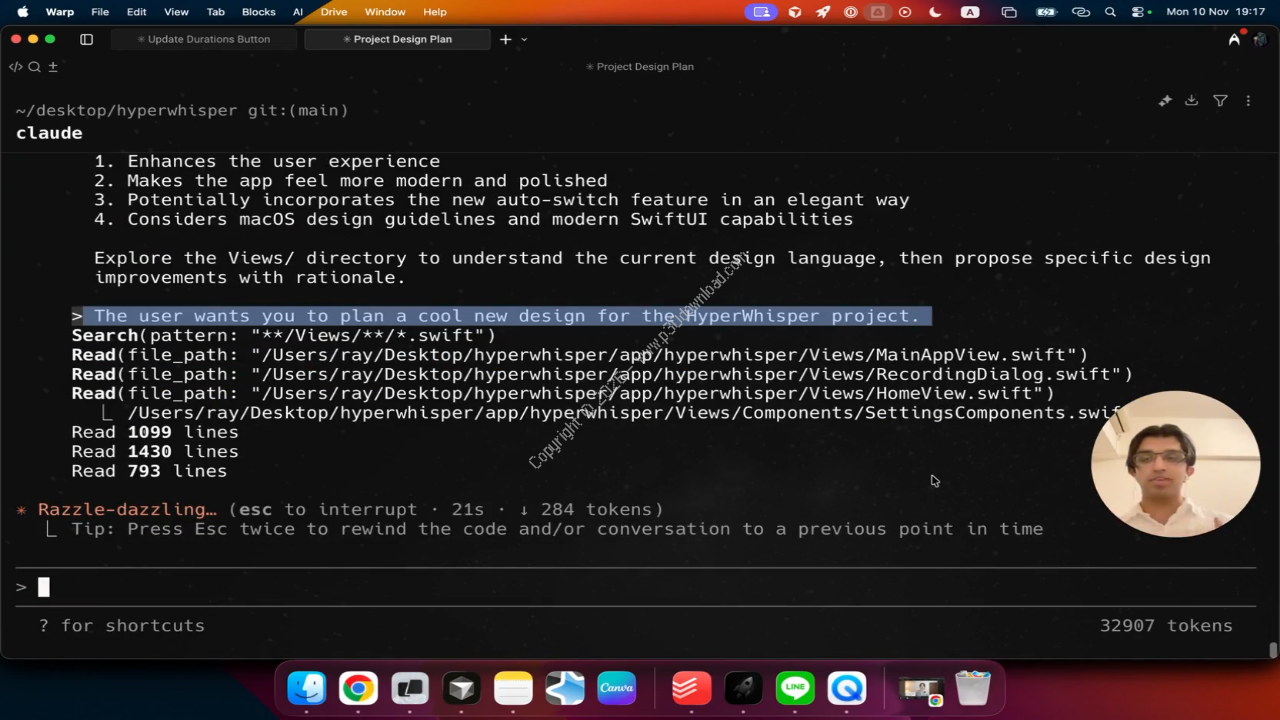The height and width of the screenshot is (720, 1280).
Task: Download the block output
Action: pyautogui.click(x=1191, y=101)
